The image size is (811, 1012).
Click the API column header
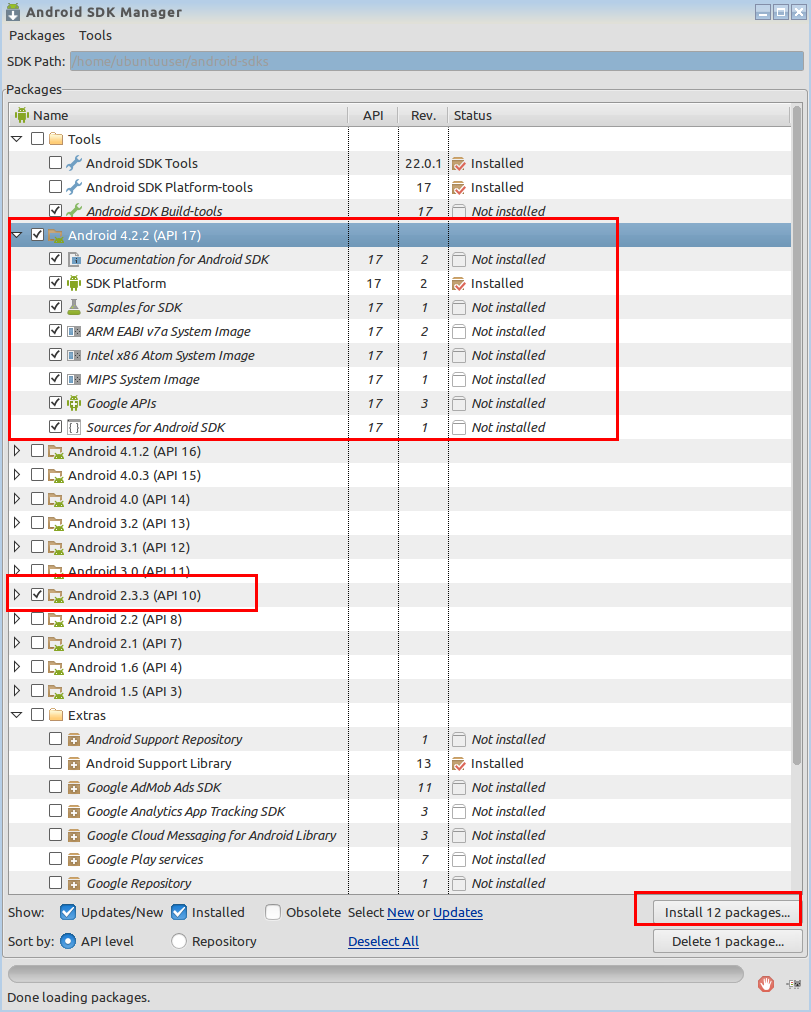pyautogui.click(x=373, y=116)
